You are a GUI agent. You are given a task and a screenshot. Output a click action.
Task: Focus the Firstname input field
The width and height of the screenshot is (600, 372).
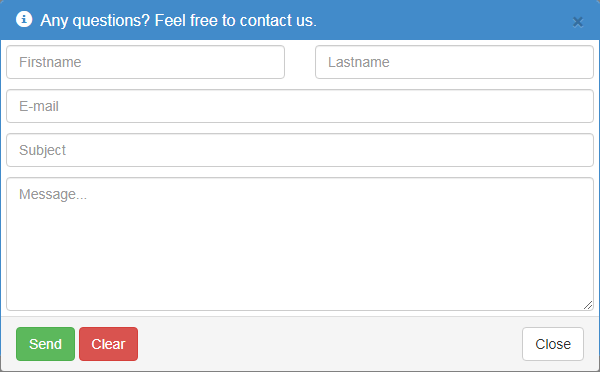[145, 62]
